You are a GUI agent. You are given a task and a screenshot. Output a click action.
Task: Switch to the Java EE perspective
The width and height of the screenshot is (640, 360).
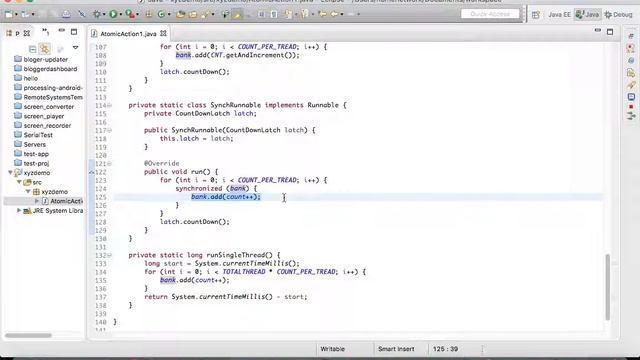pyautogui.click(x=559, y=15)
